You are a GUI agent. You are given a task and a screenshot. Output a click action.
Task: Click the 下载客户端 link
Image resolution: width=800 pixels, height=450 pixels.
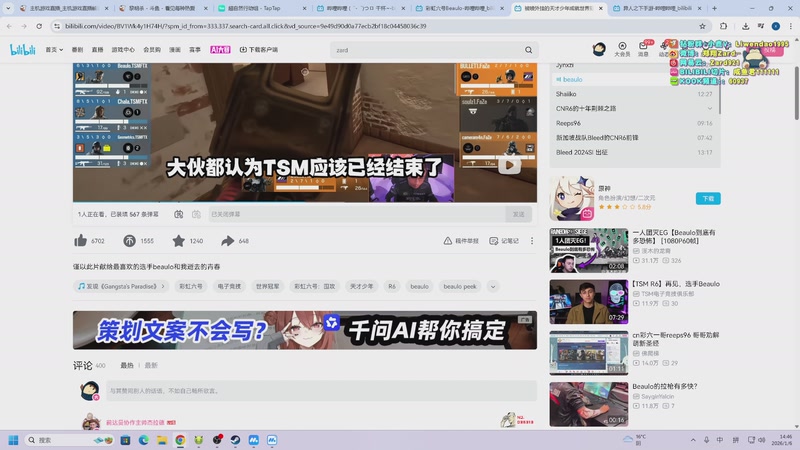(259, 49)
